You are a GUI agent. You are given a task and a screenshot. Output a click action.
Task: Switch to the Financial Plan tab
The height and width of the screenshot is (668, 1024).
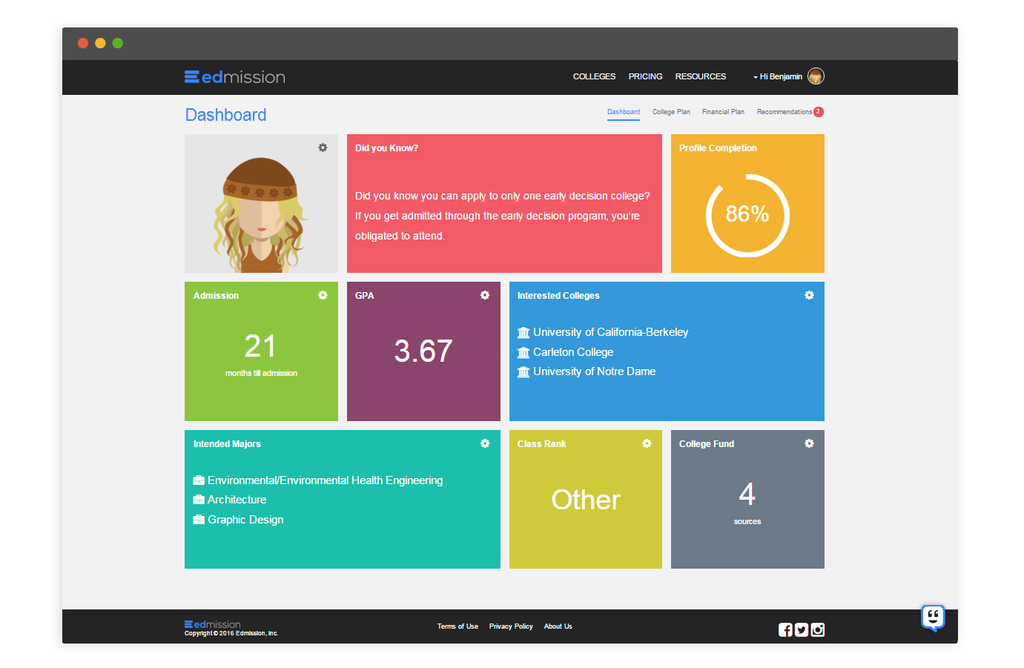click(x=723, y=112)
